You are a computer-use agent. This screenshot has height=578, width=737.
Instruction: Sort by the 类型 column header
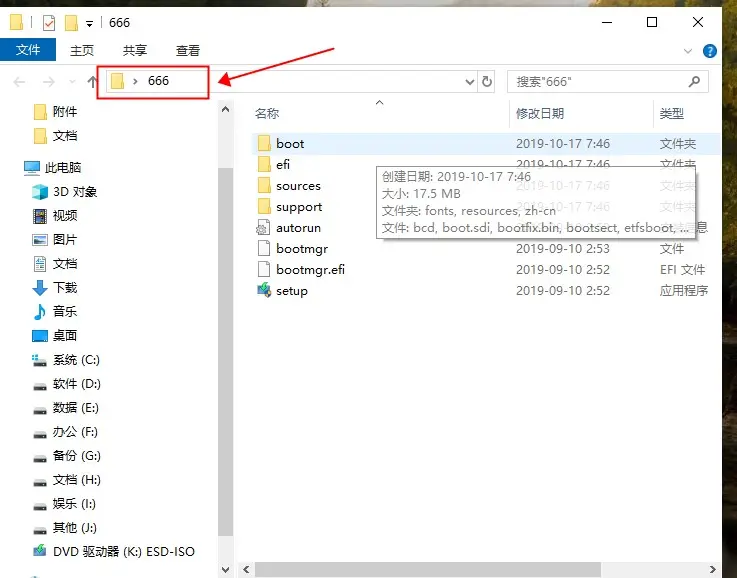671,113
